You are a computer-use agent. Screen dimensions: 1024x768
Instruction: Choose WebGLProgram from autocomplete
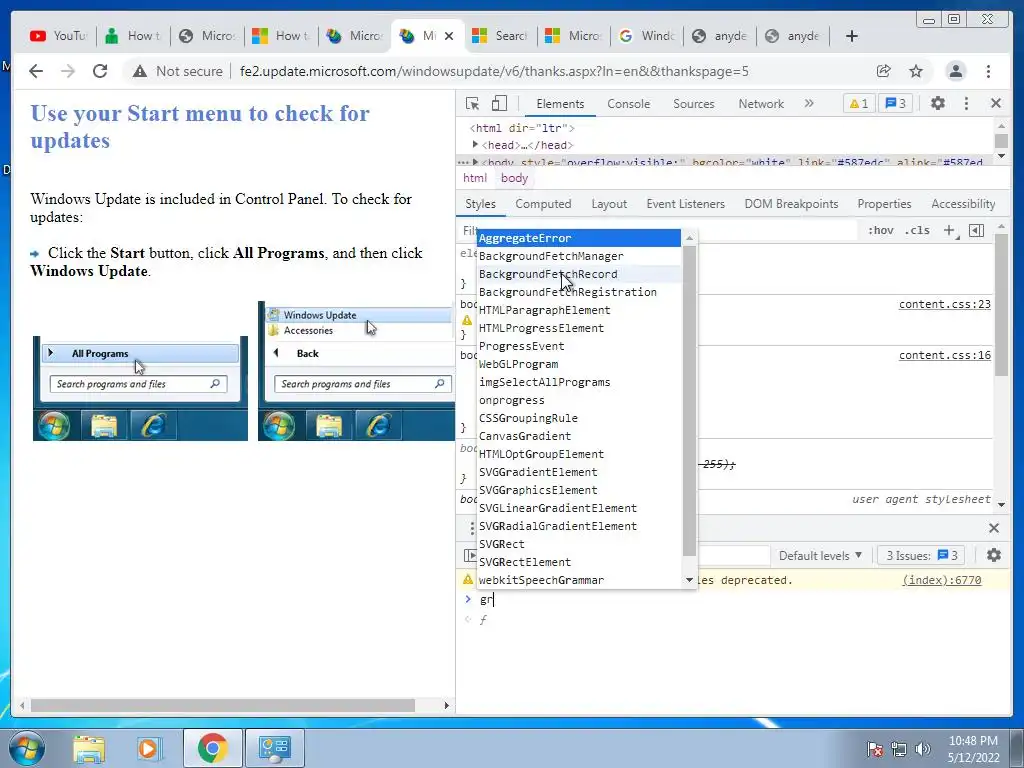click(579, 364)
